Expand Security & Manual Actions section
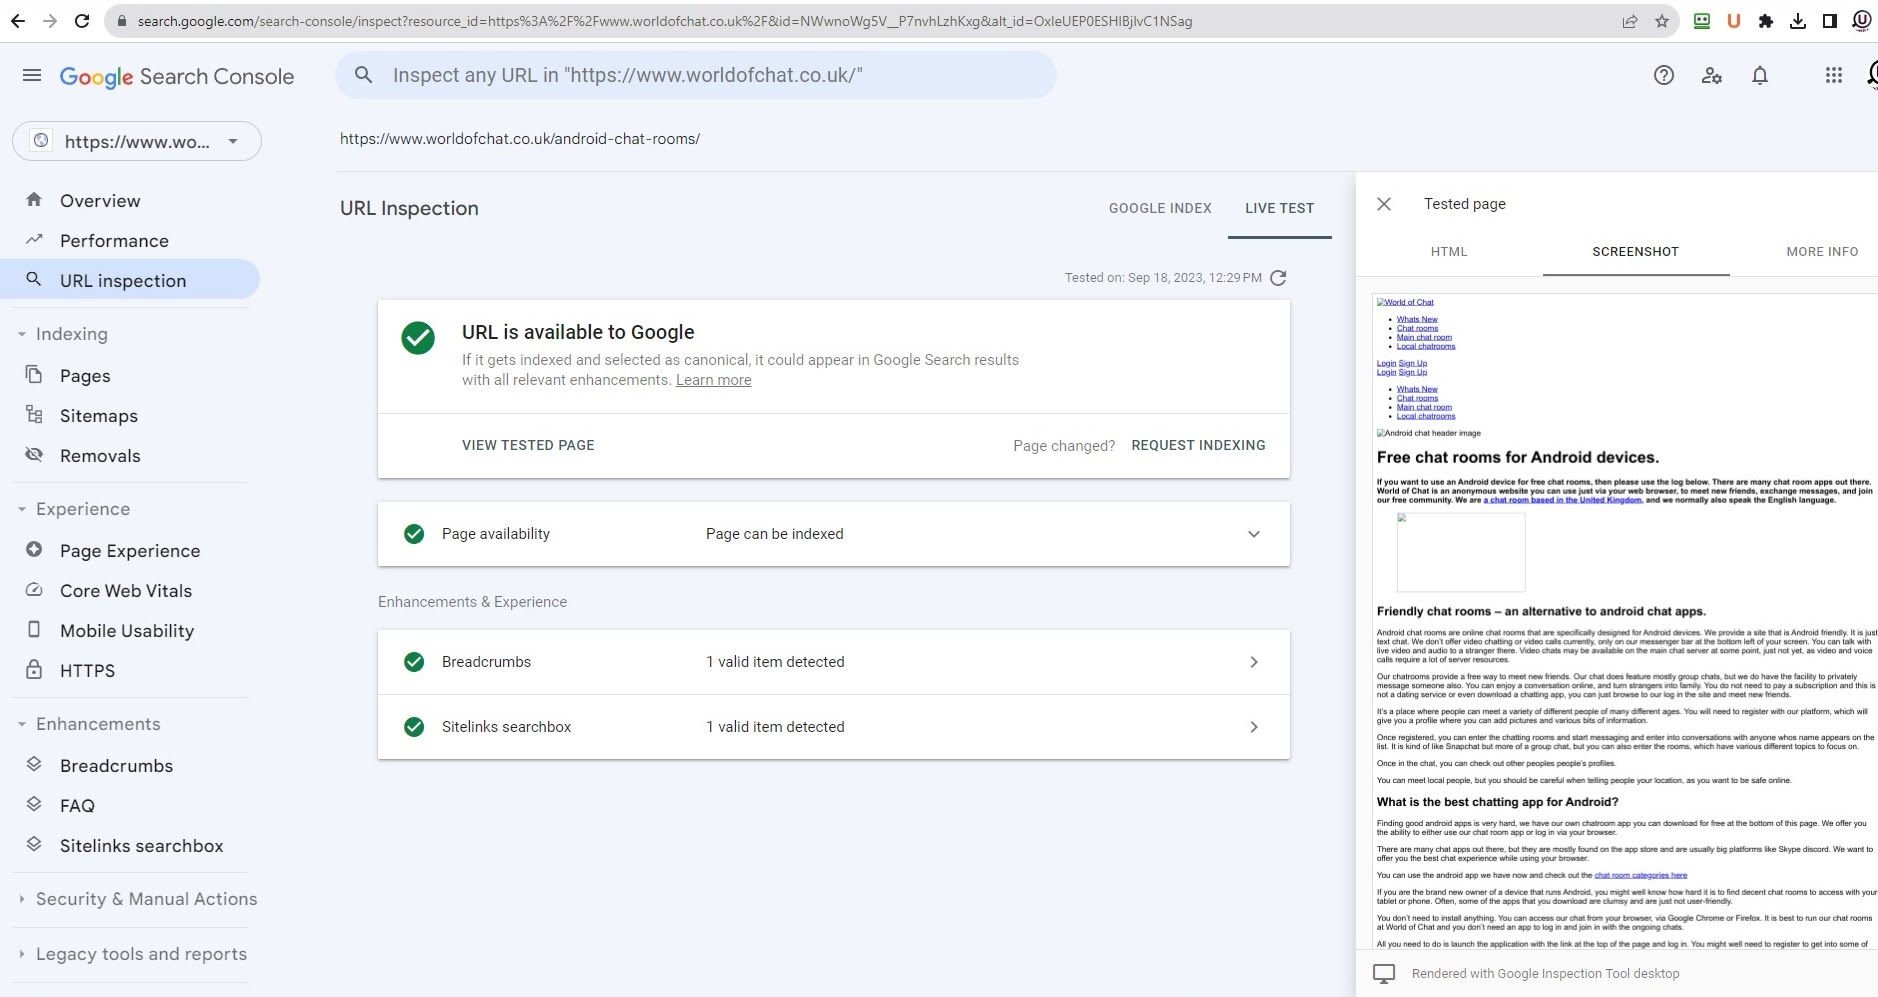1878x997 pixels. tap(22, 899)
